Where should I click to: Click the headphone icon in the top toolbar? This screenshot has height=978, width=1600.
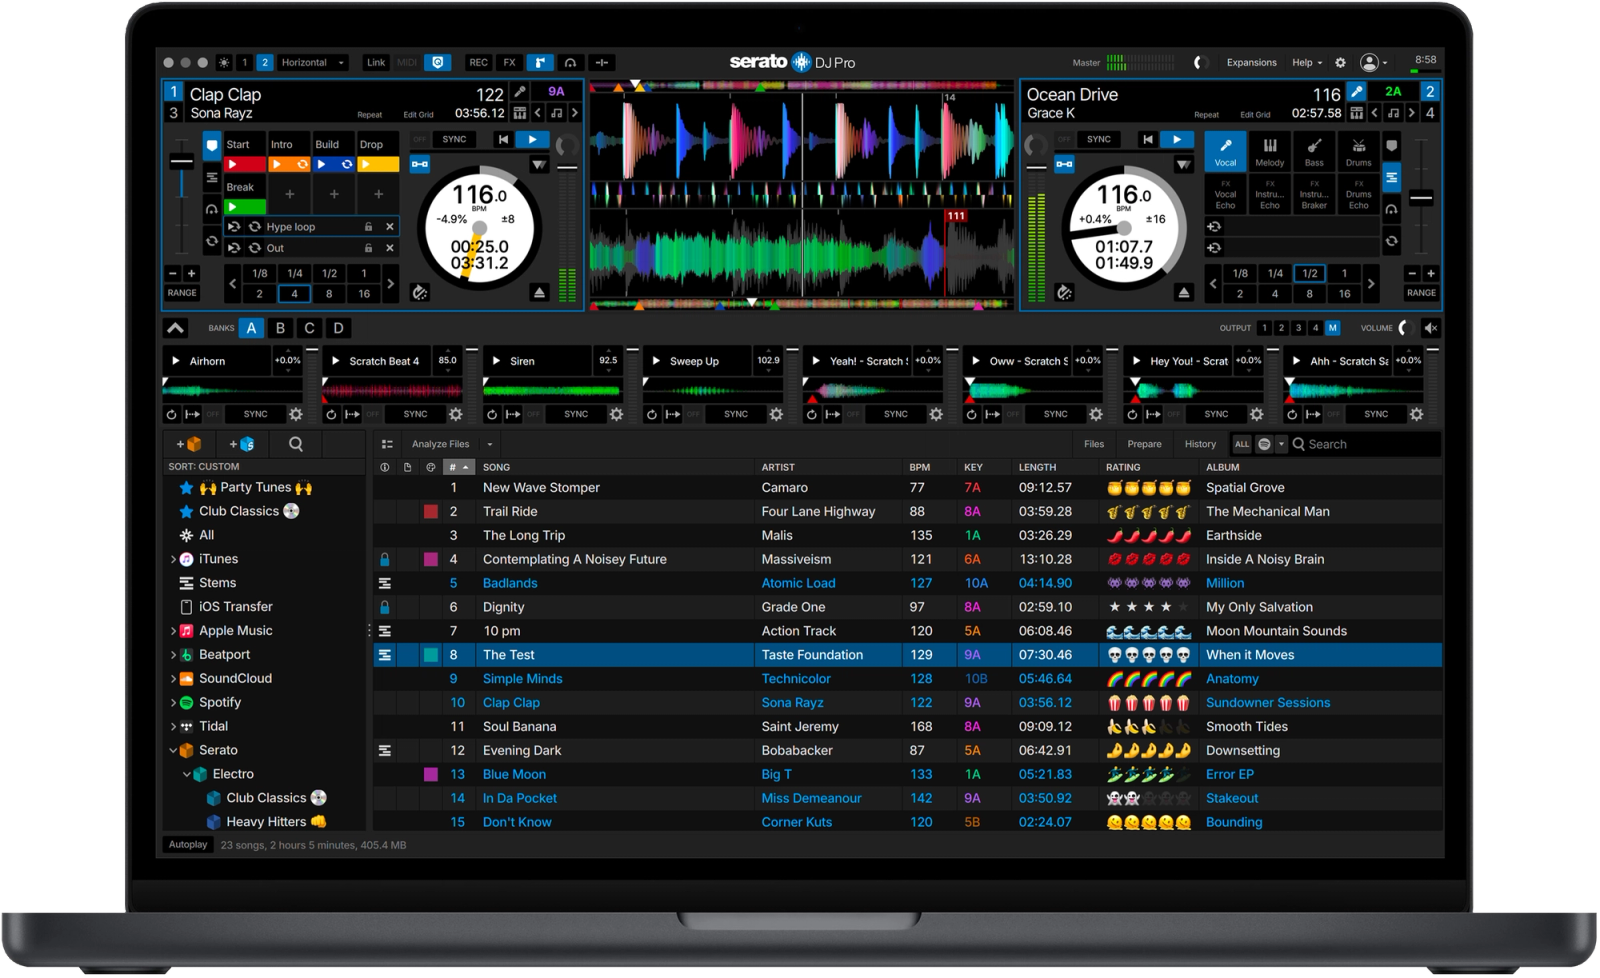click(x=571, y=62)
